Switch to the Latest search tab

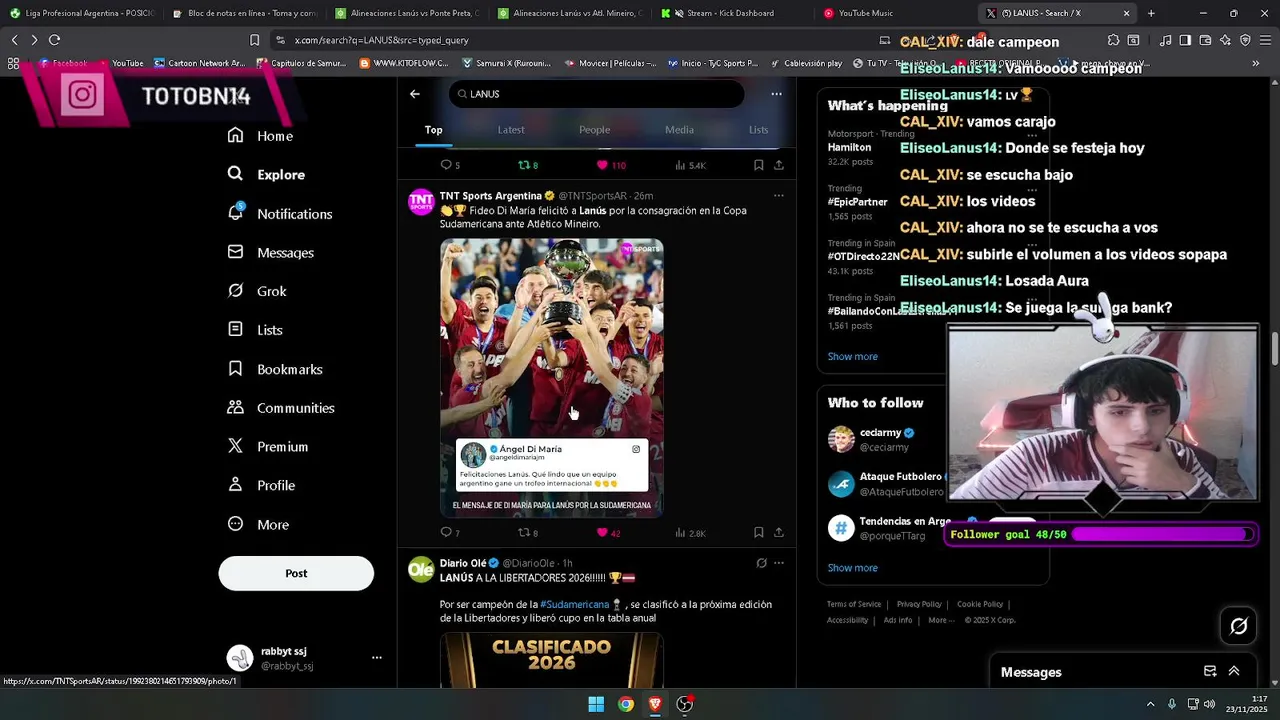pyautogui.click(x=511, y=130)
